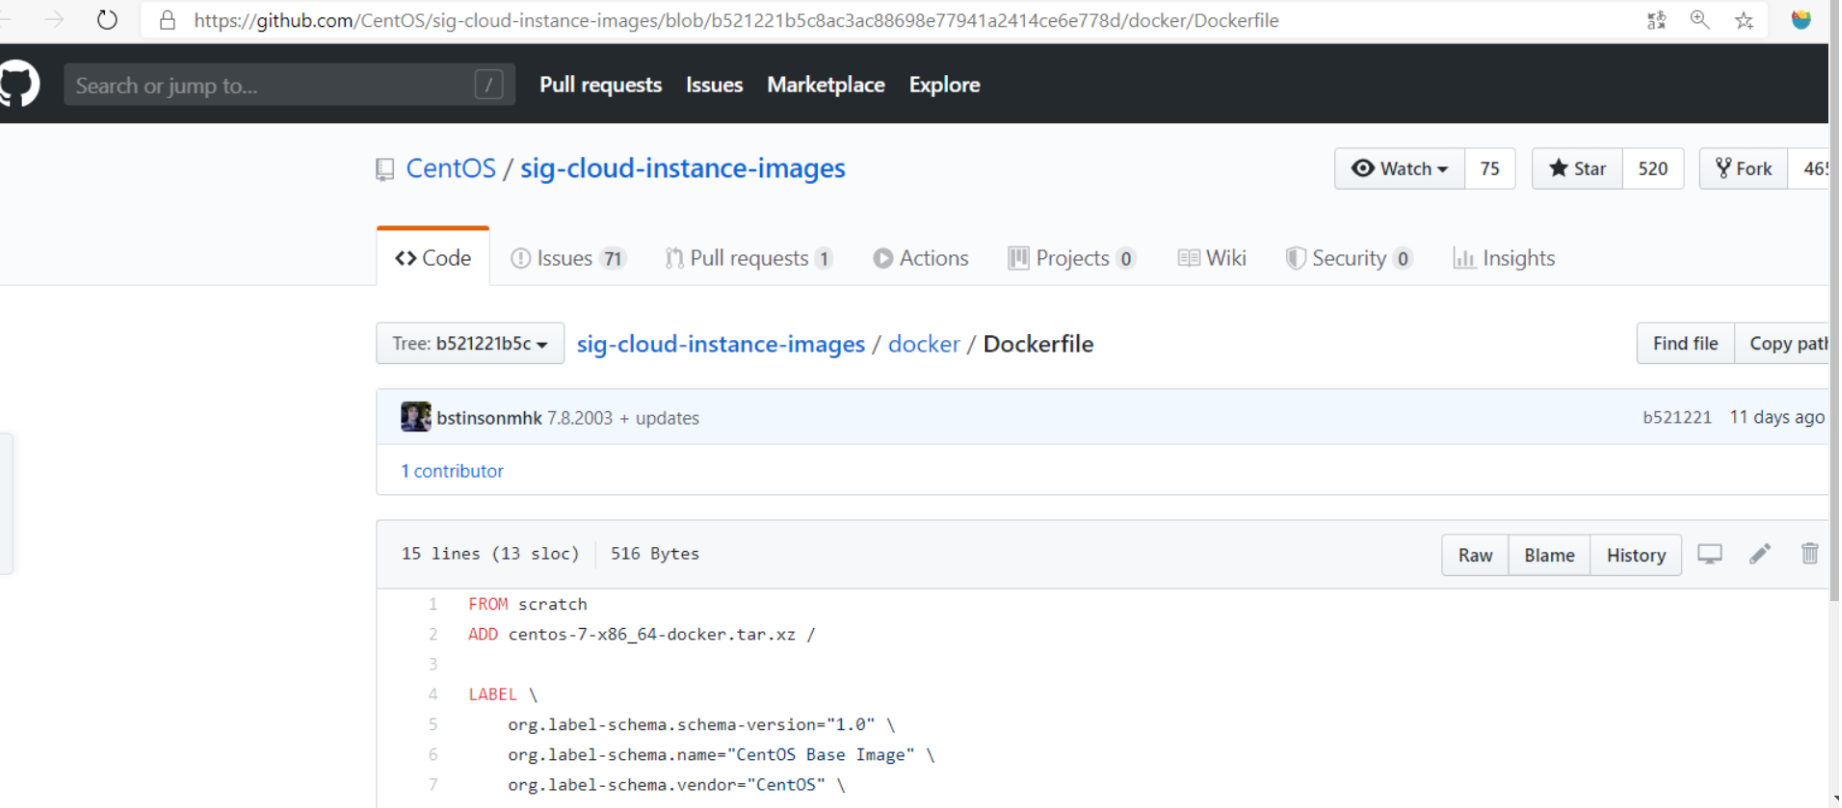Open the site lock security icon
This screenshot has width=1842, height=808.
pos(168,20)
